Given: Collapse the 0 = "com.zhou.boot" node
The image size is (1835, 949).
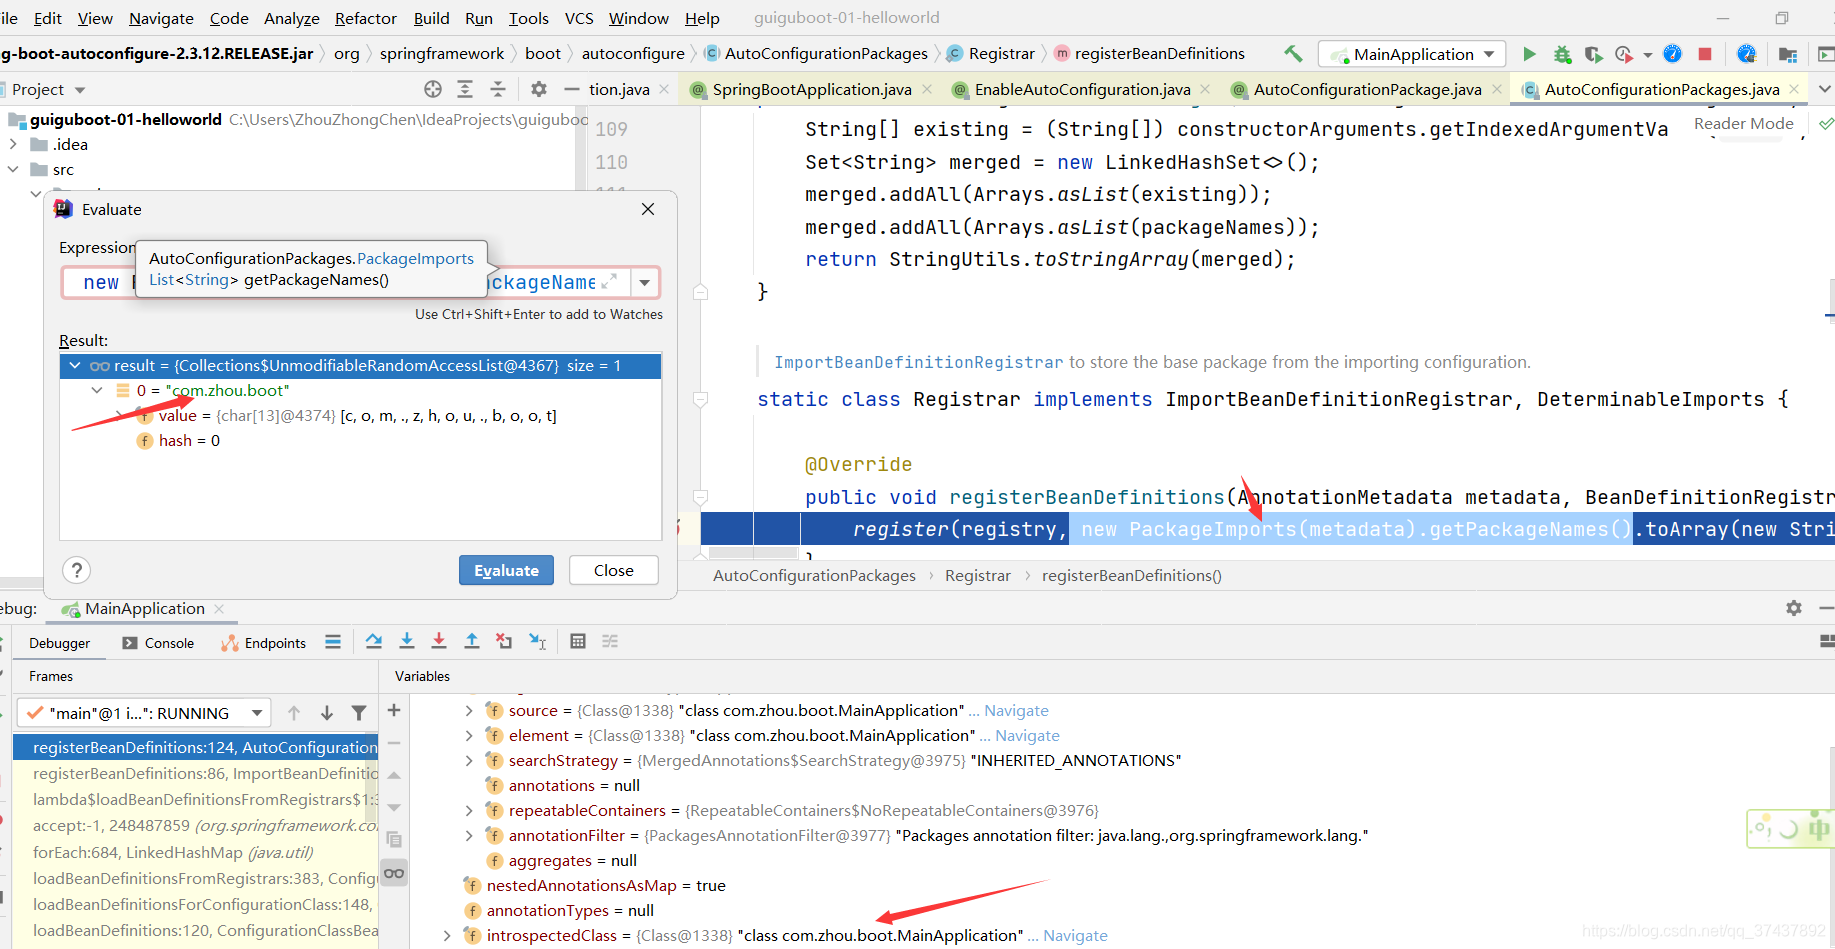Looking at the screenshot, I should point(97,390).
